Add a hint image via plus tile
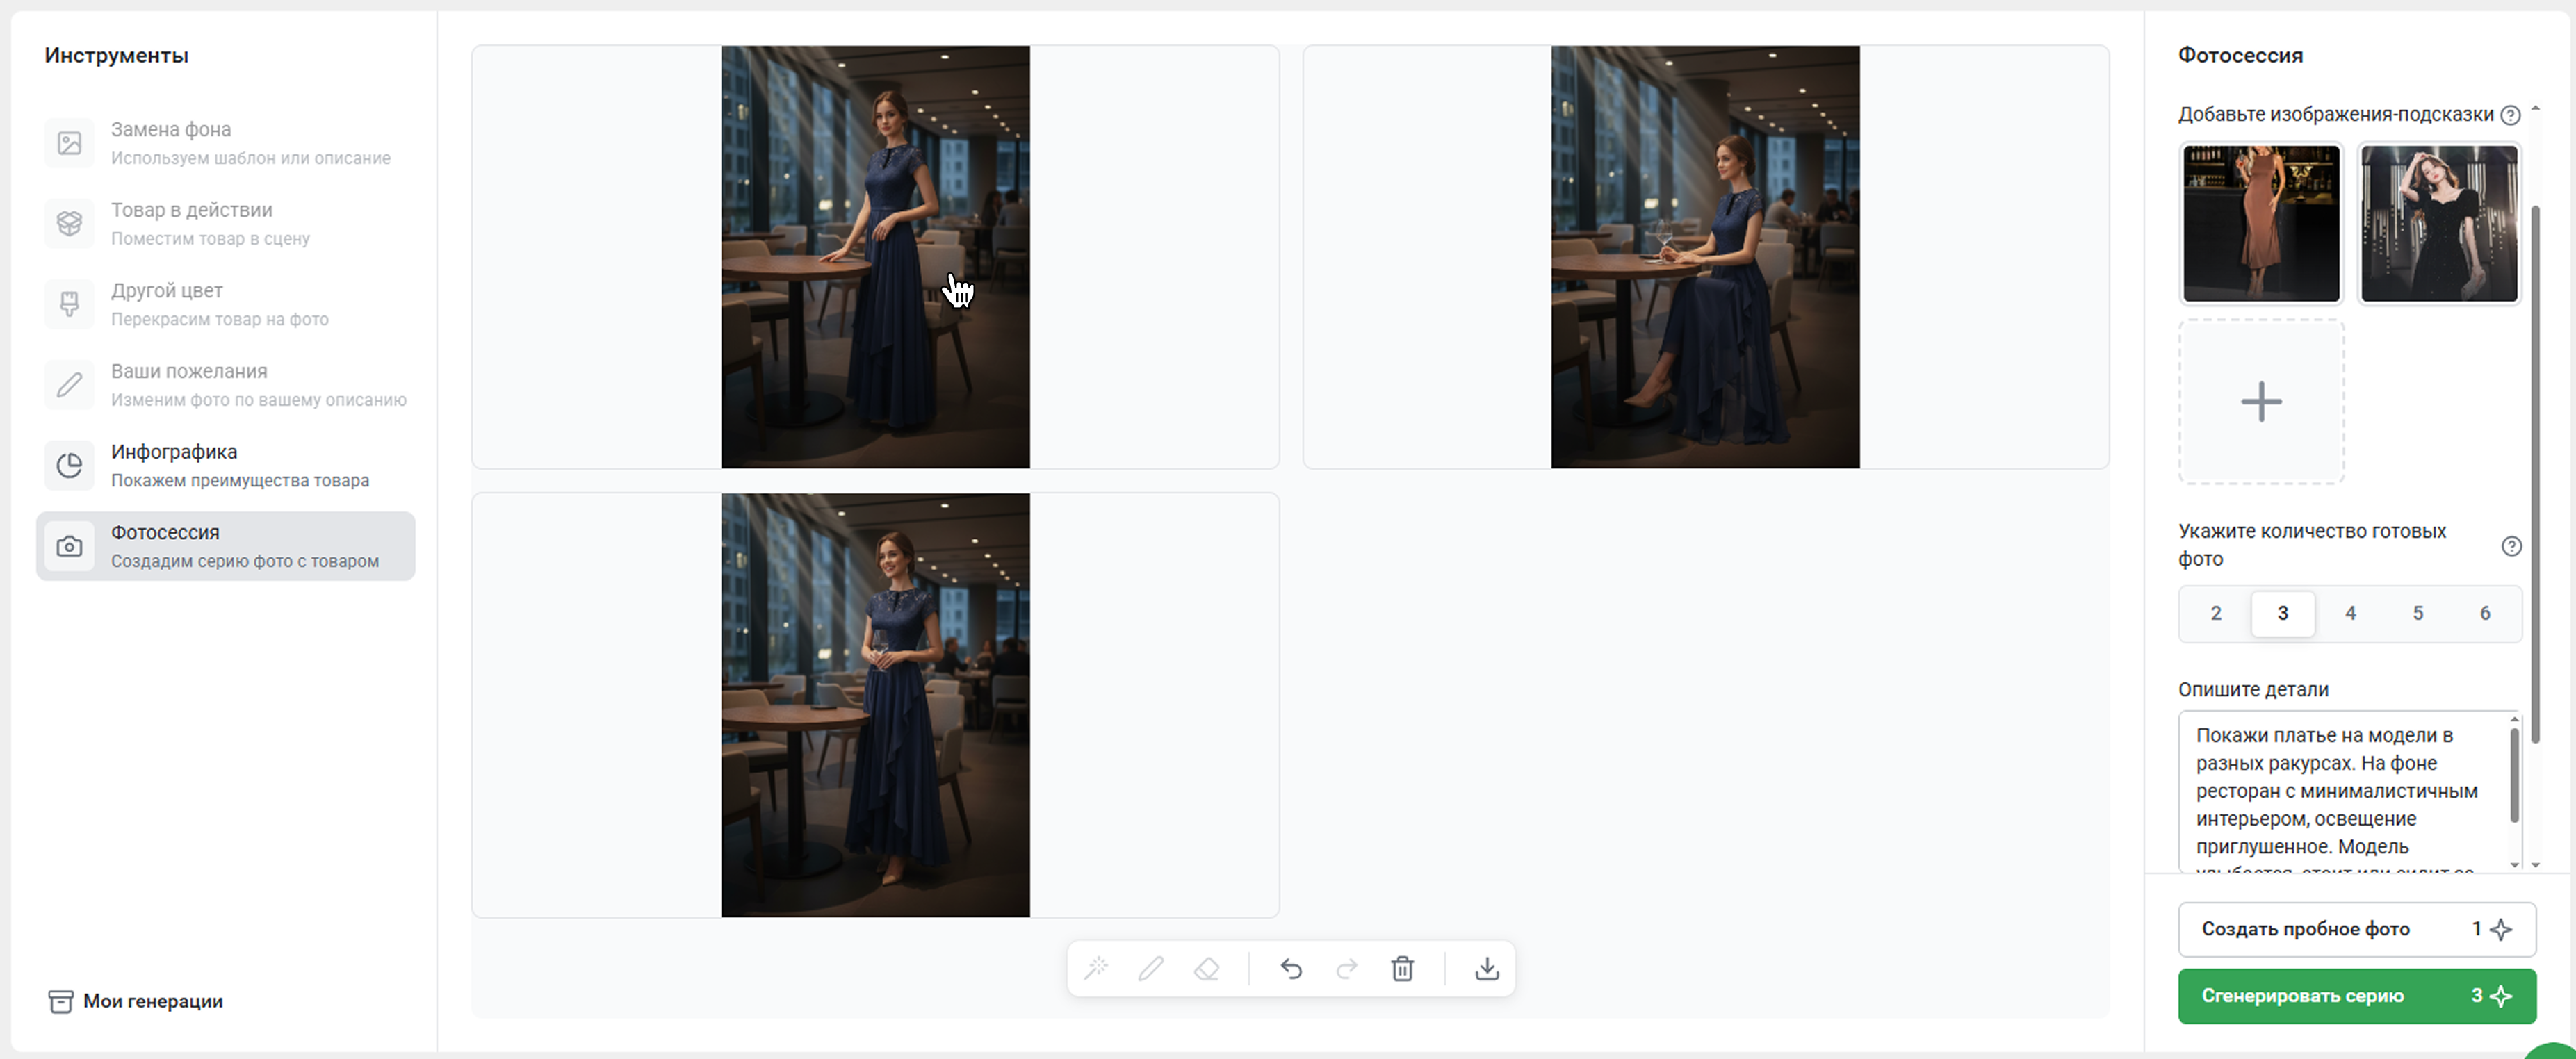The image size is (2576, 1059). (2261, 402)
